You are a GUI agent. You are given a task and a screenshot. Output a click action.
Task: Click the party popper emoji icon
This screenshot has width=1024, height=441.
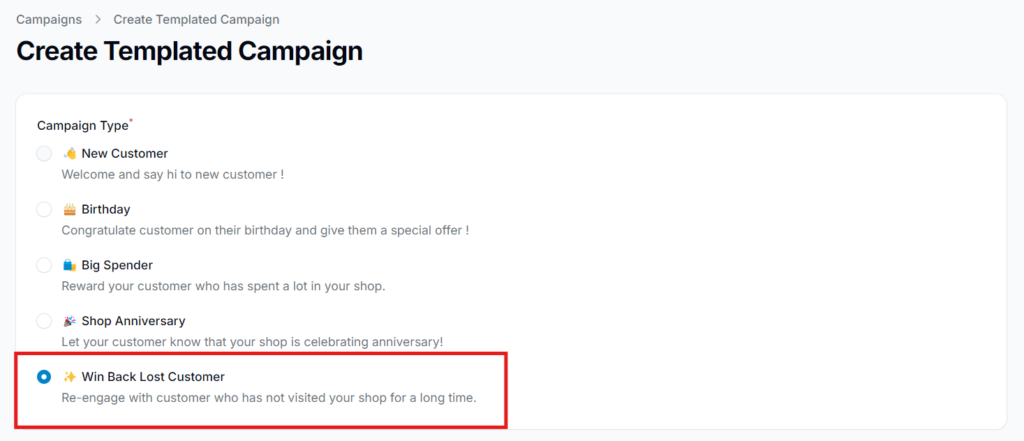(x=69, y=321)
